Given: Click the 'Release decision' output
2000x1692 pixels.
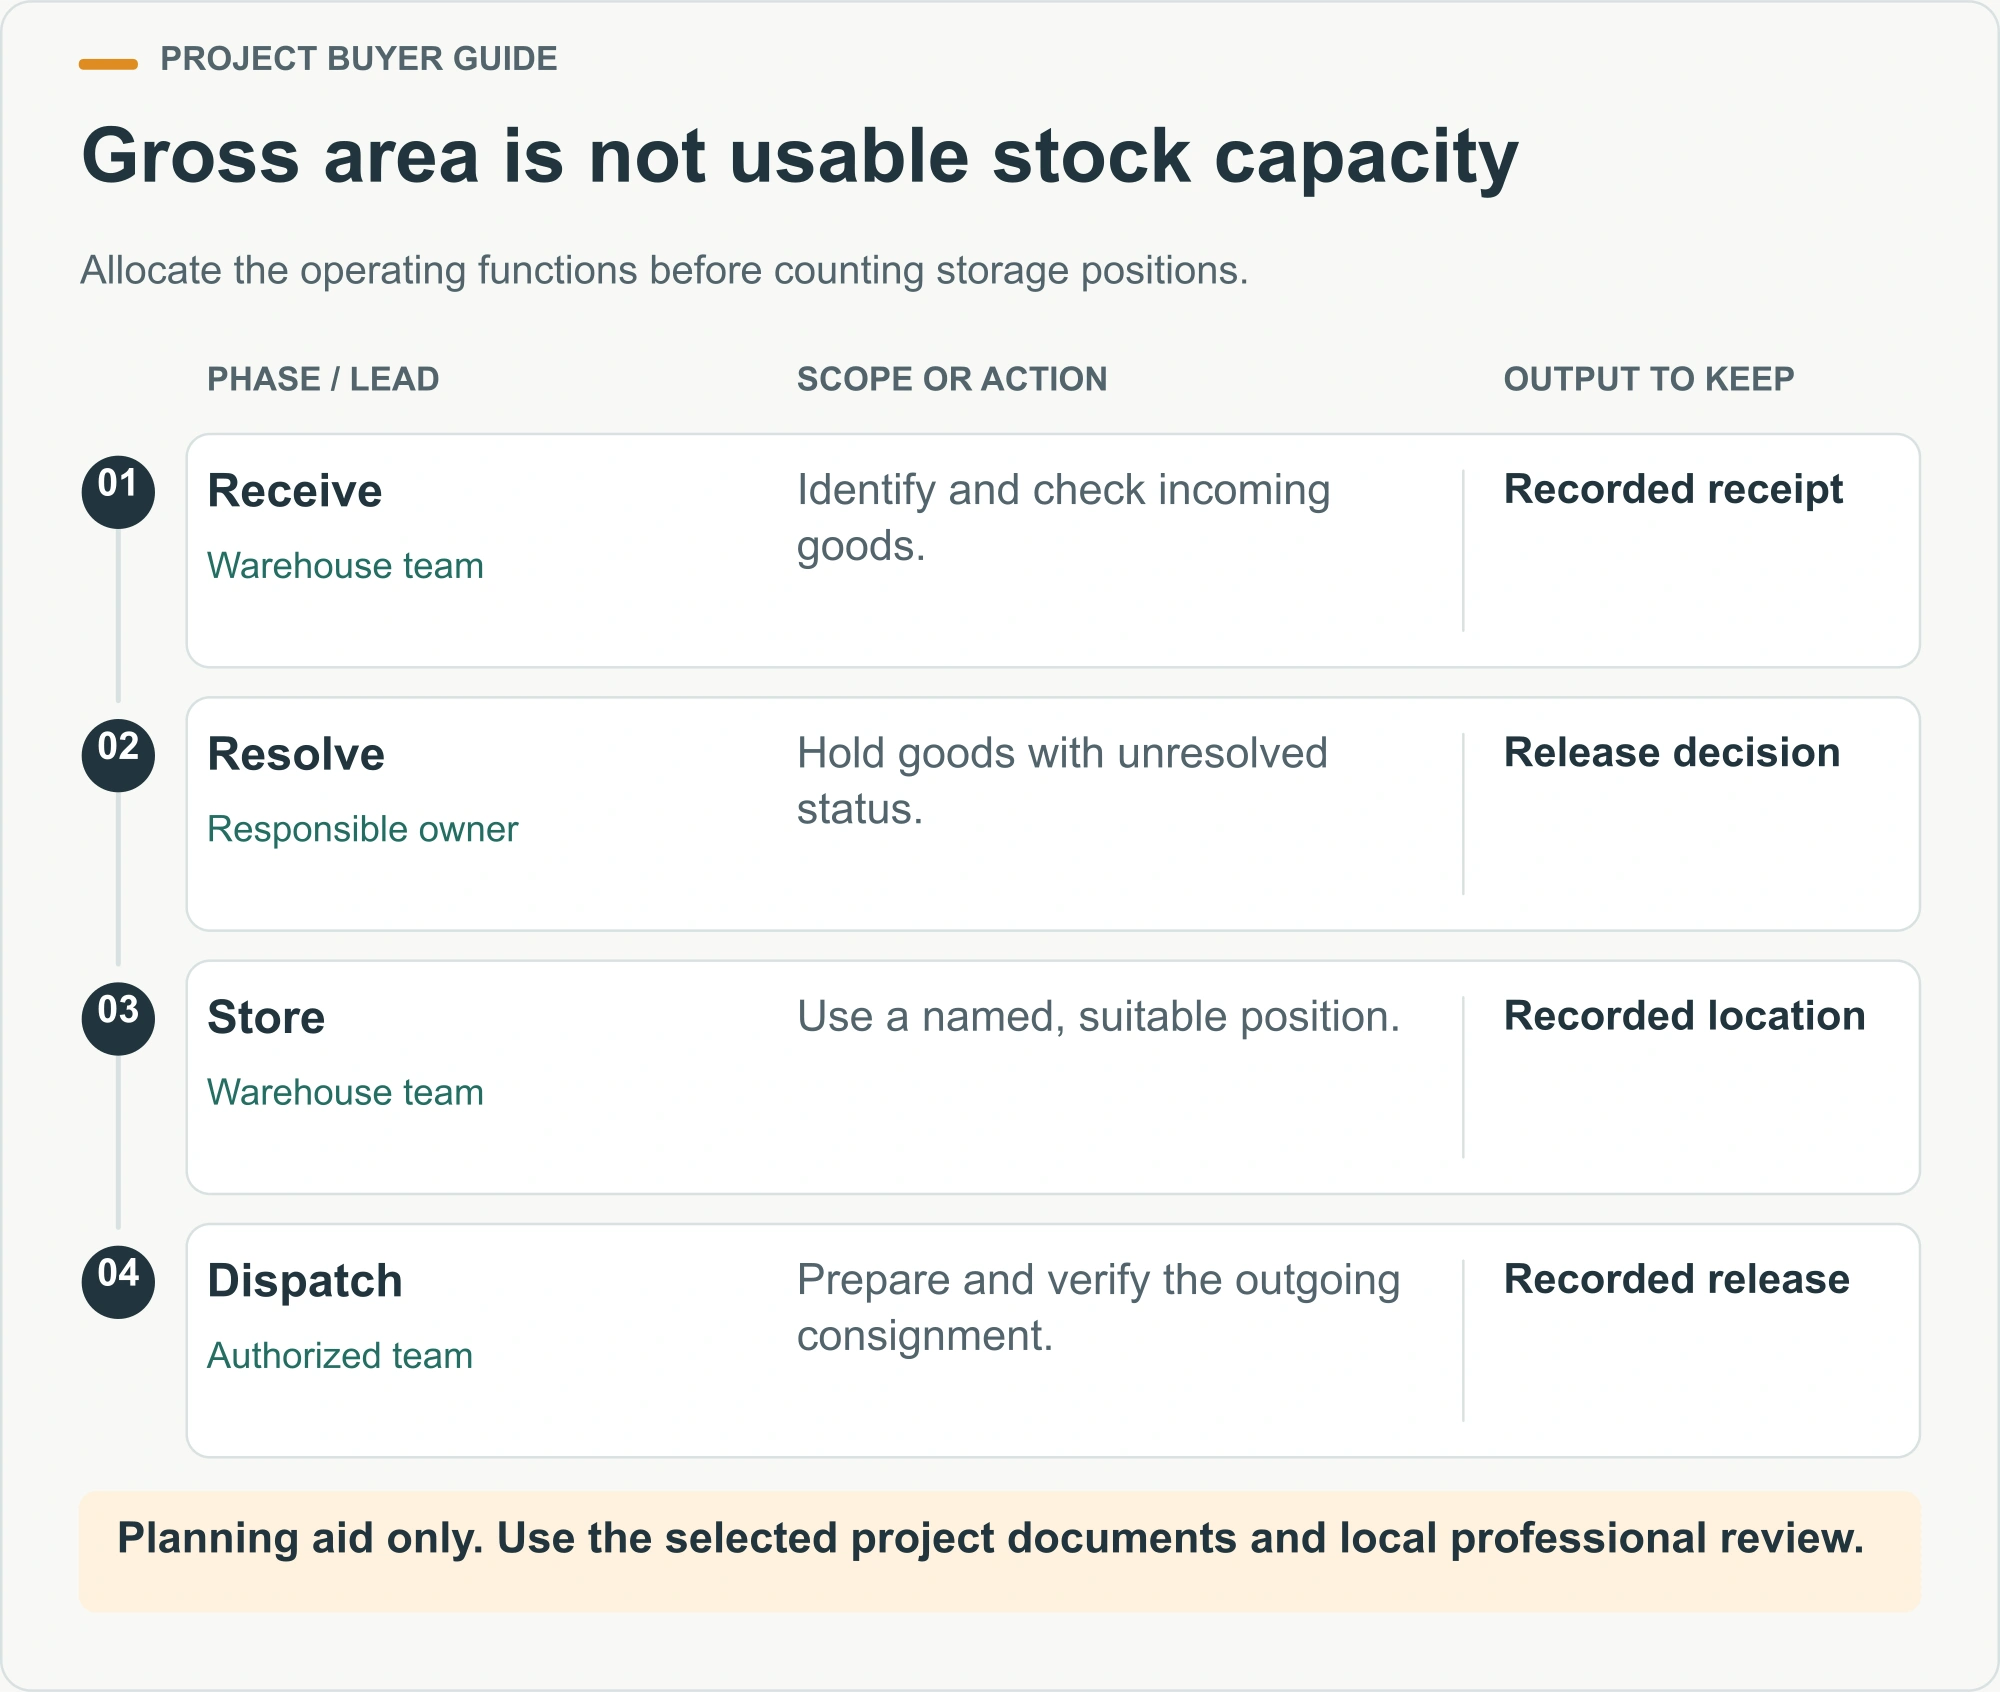Looking at the screenshot, I should 1672,752.
